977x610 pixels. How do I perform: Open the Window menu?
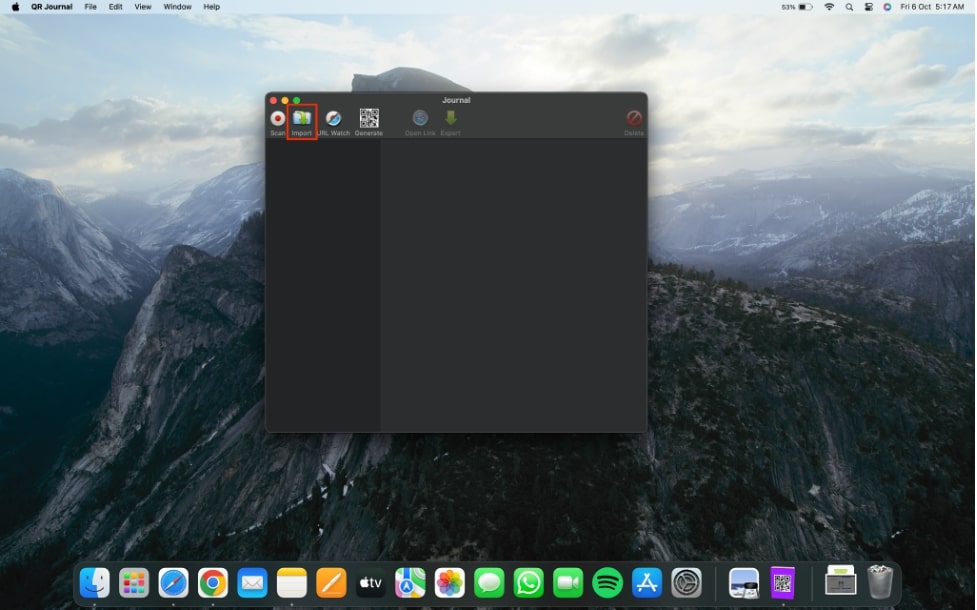pyautogui.click(x=177, y=7)
